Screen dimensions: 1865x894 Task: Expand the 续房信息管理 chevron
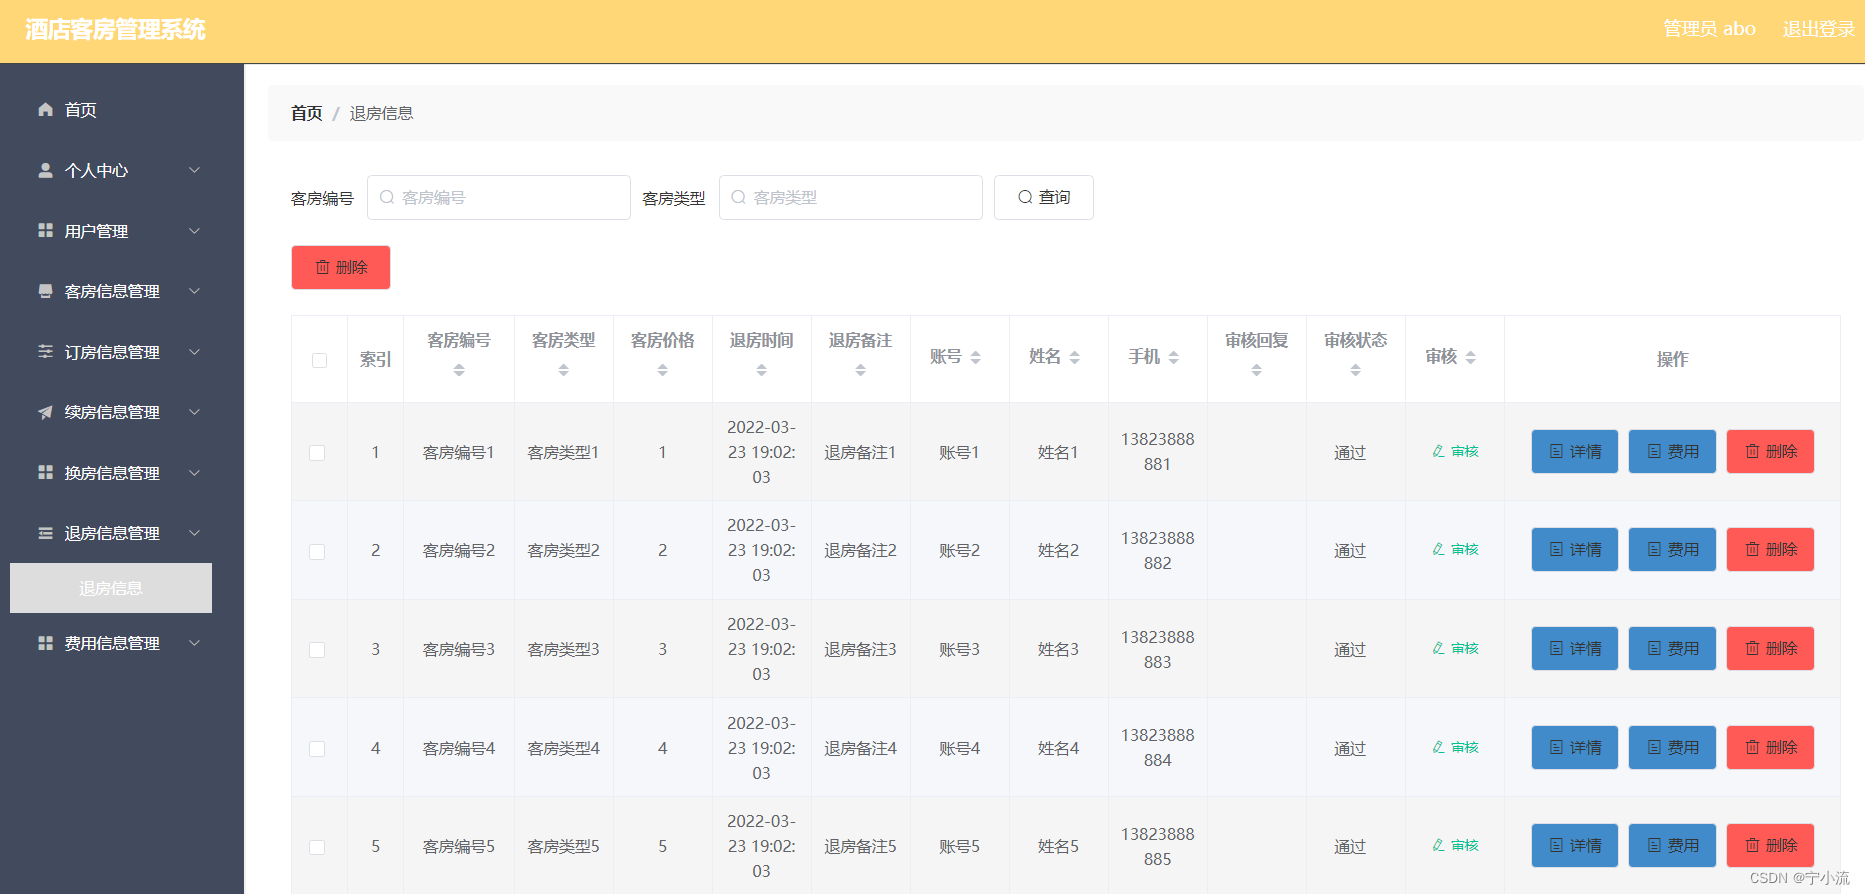click(x=195, y=412)
